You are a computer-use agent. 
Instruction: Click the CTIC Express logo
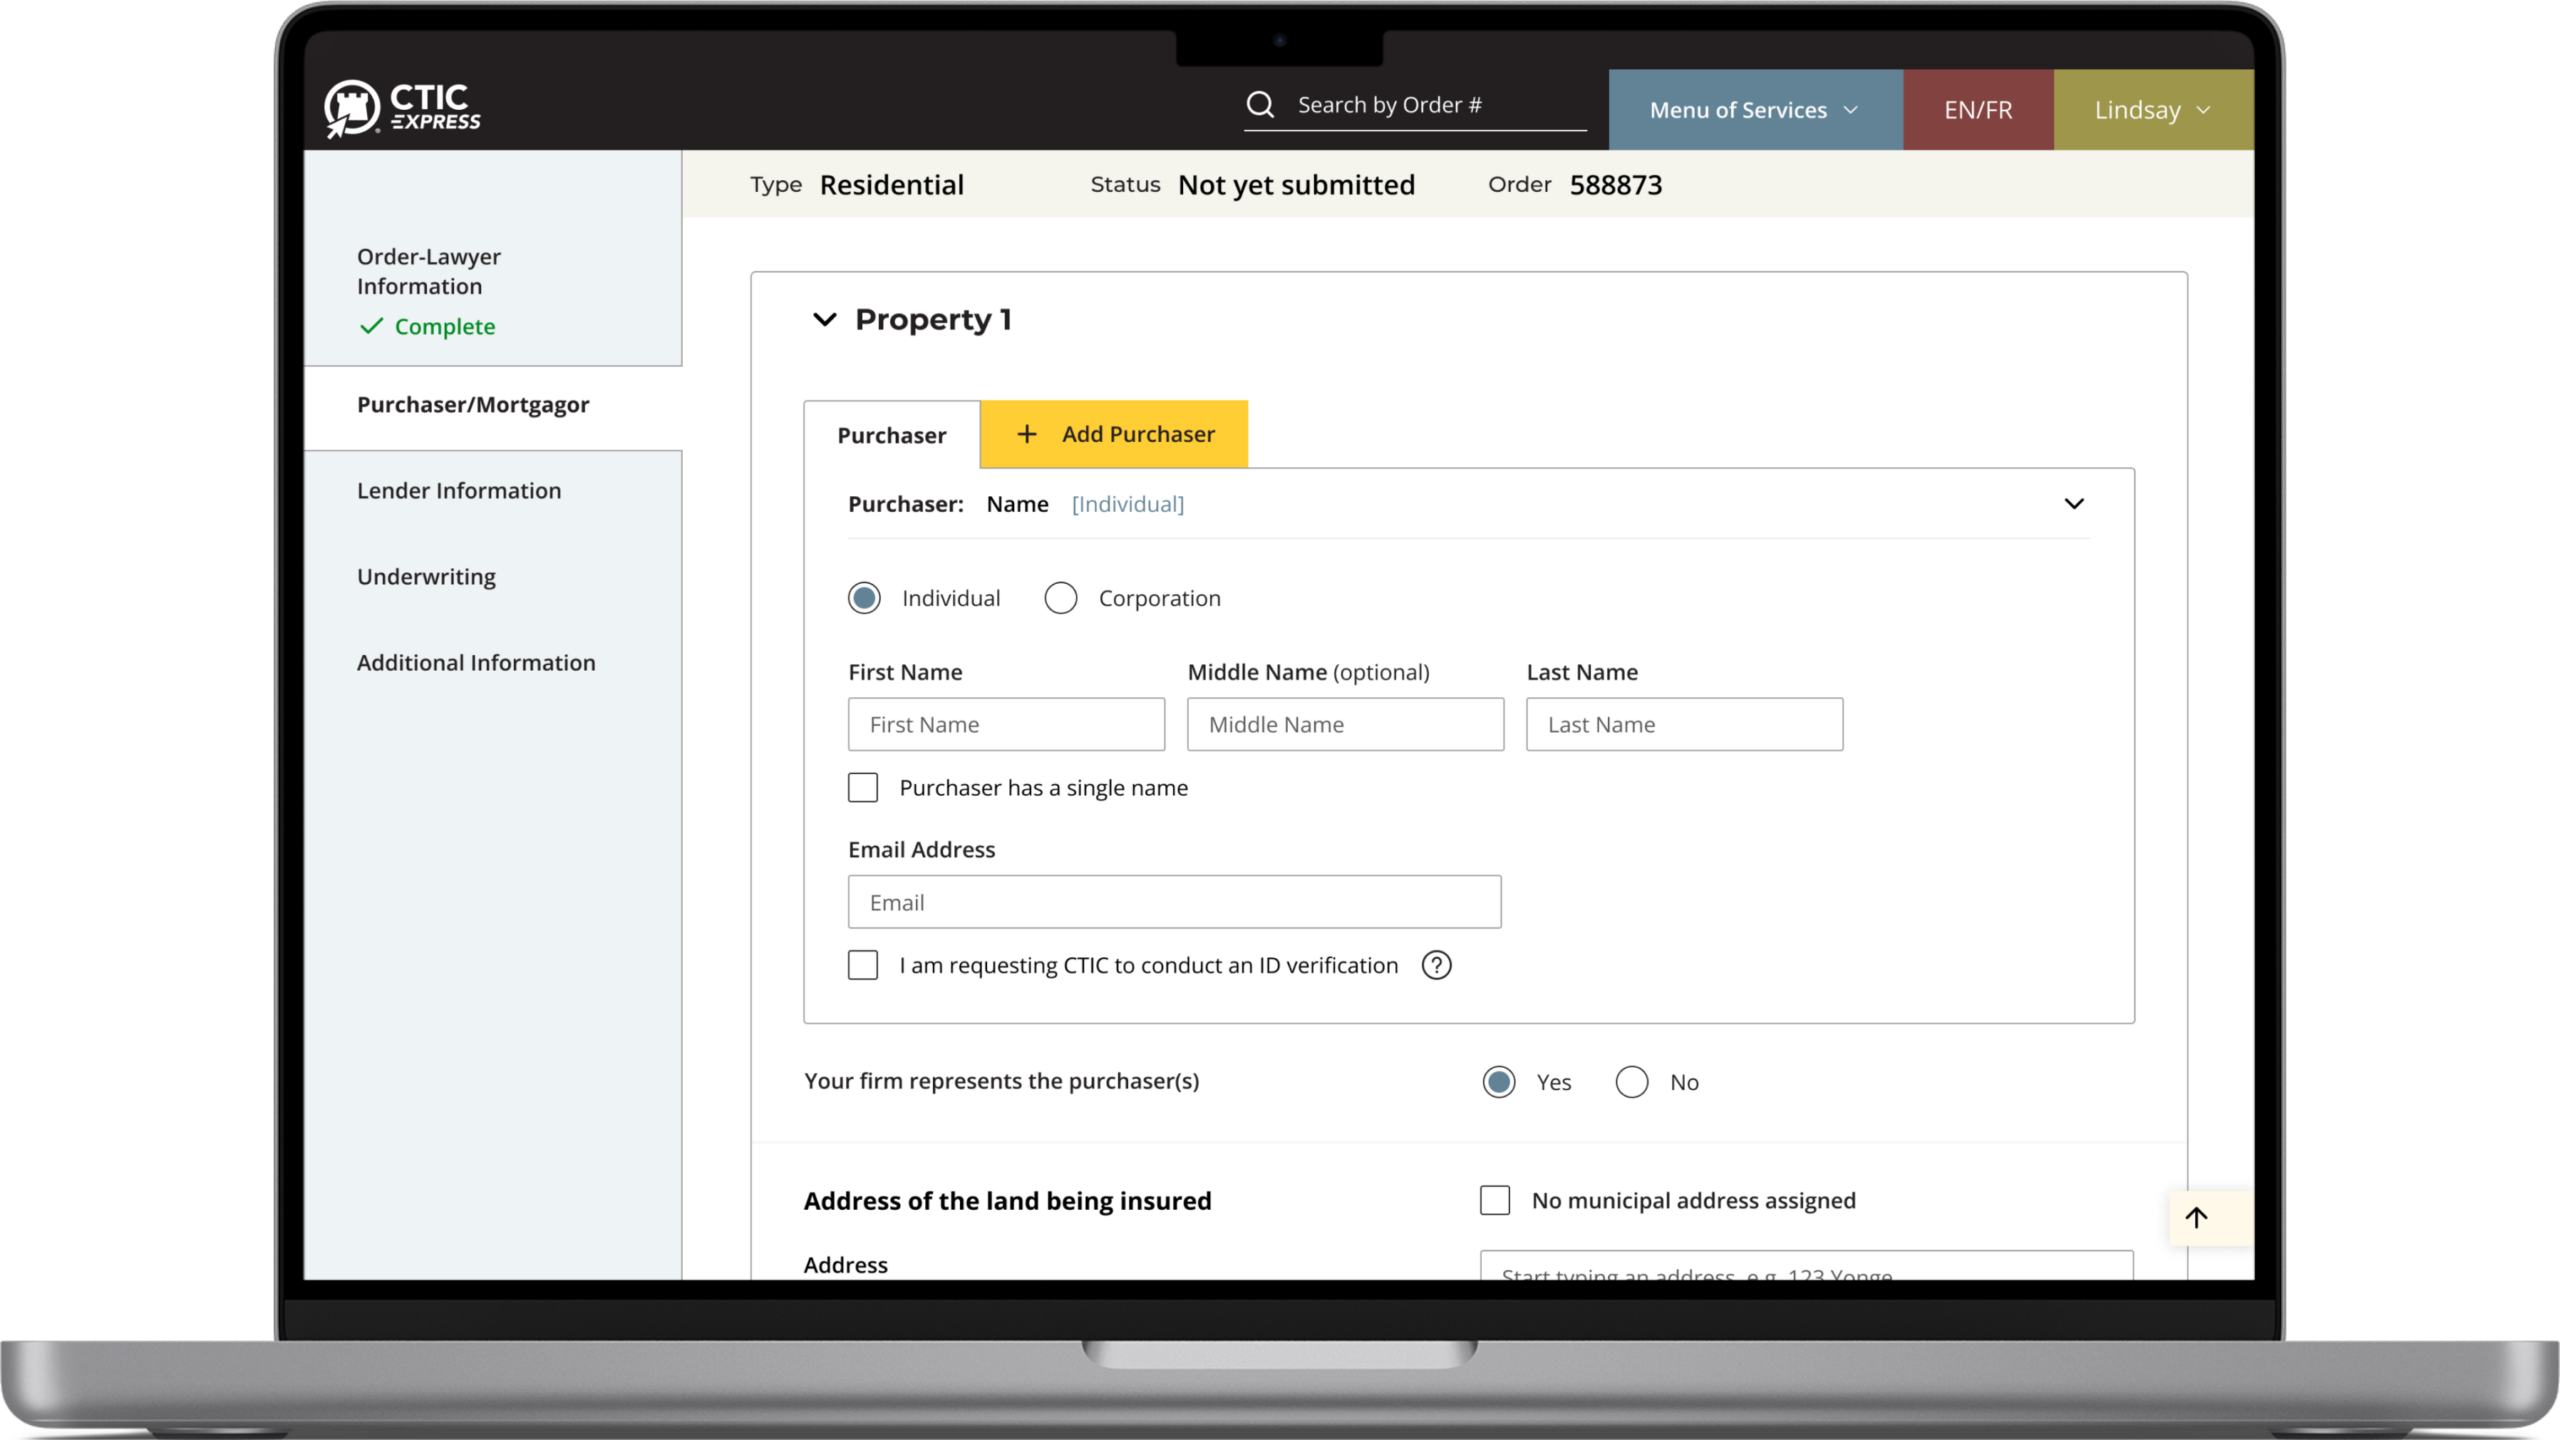(x=402, y=108)
